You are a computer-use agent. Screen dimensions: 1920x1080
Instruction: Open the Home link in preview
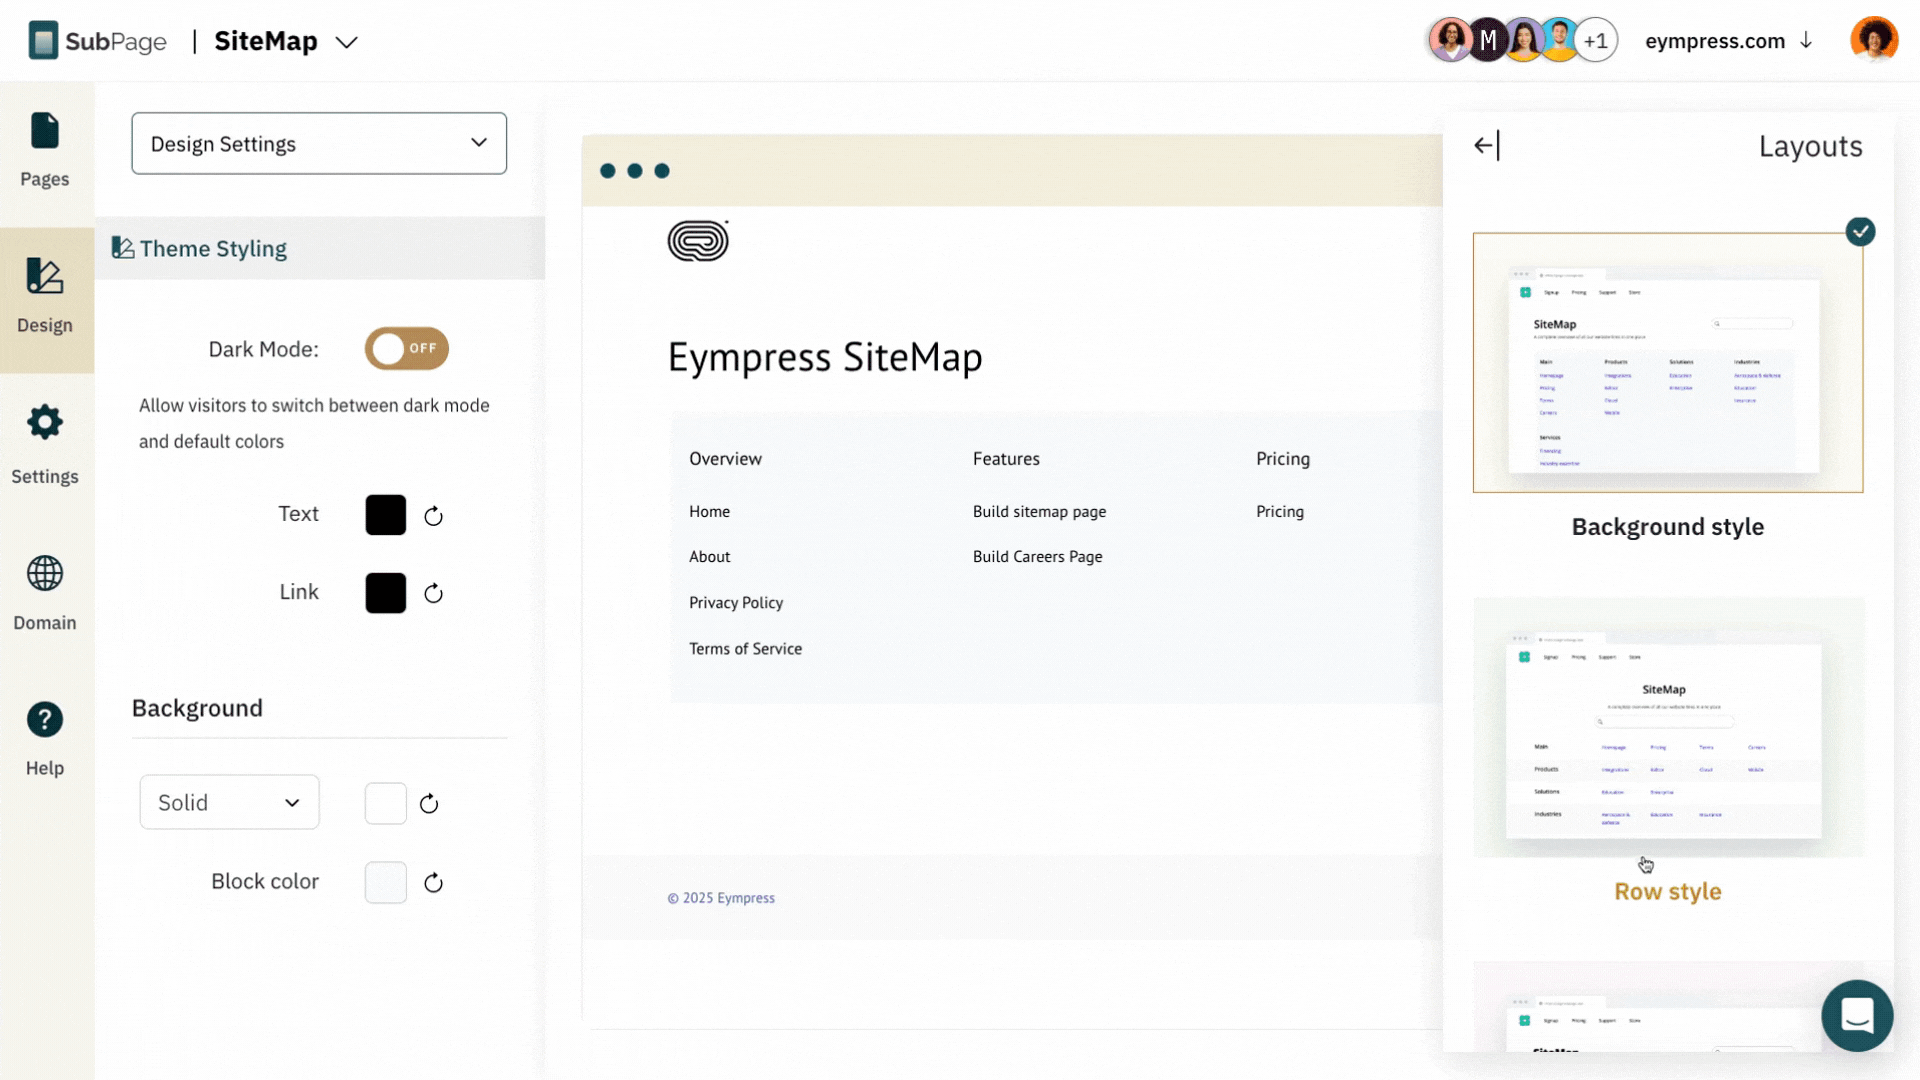tap(709, 512)
